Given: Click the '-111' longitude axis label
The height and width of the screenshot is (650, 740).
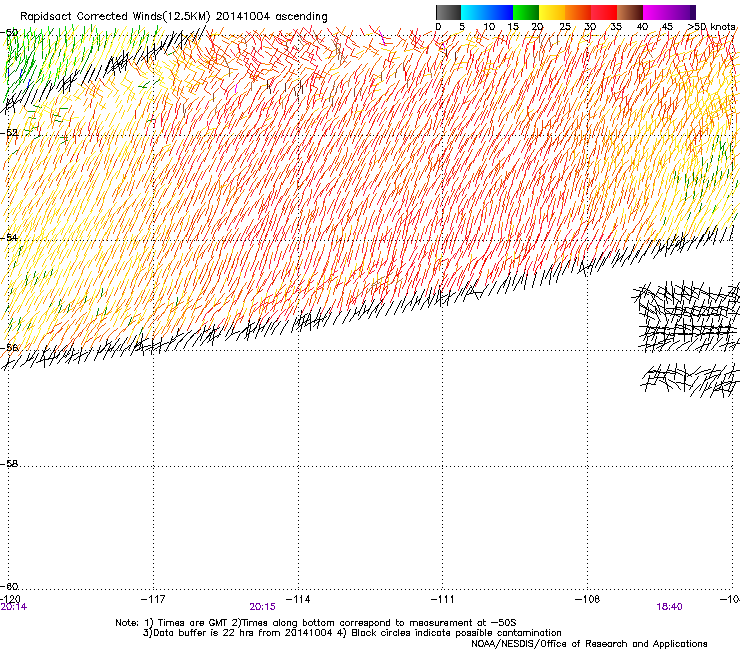Looking at the screenshot, I should click(443, 599).
